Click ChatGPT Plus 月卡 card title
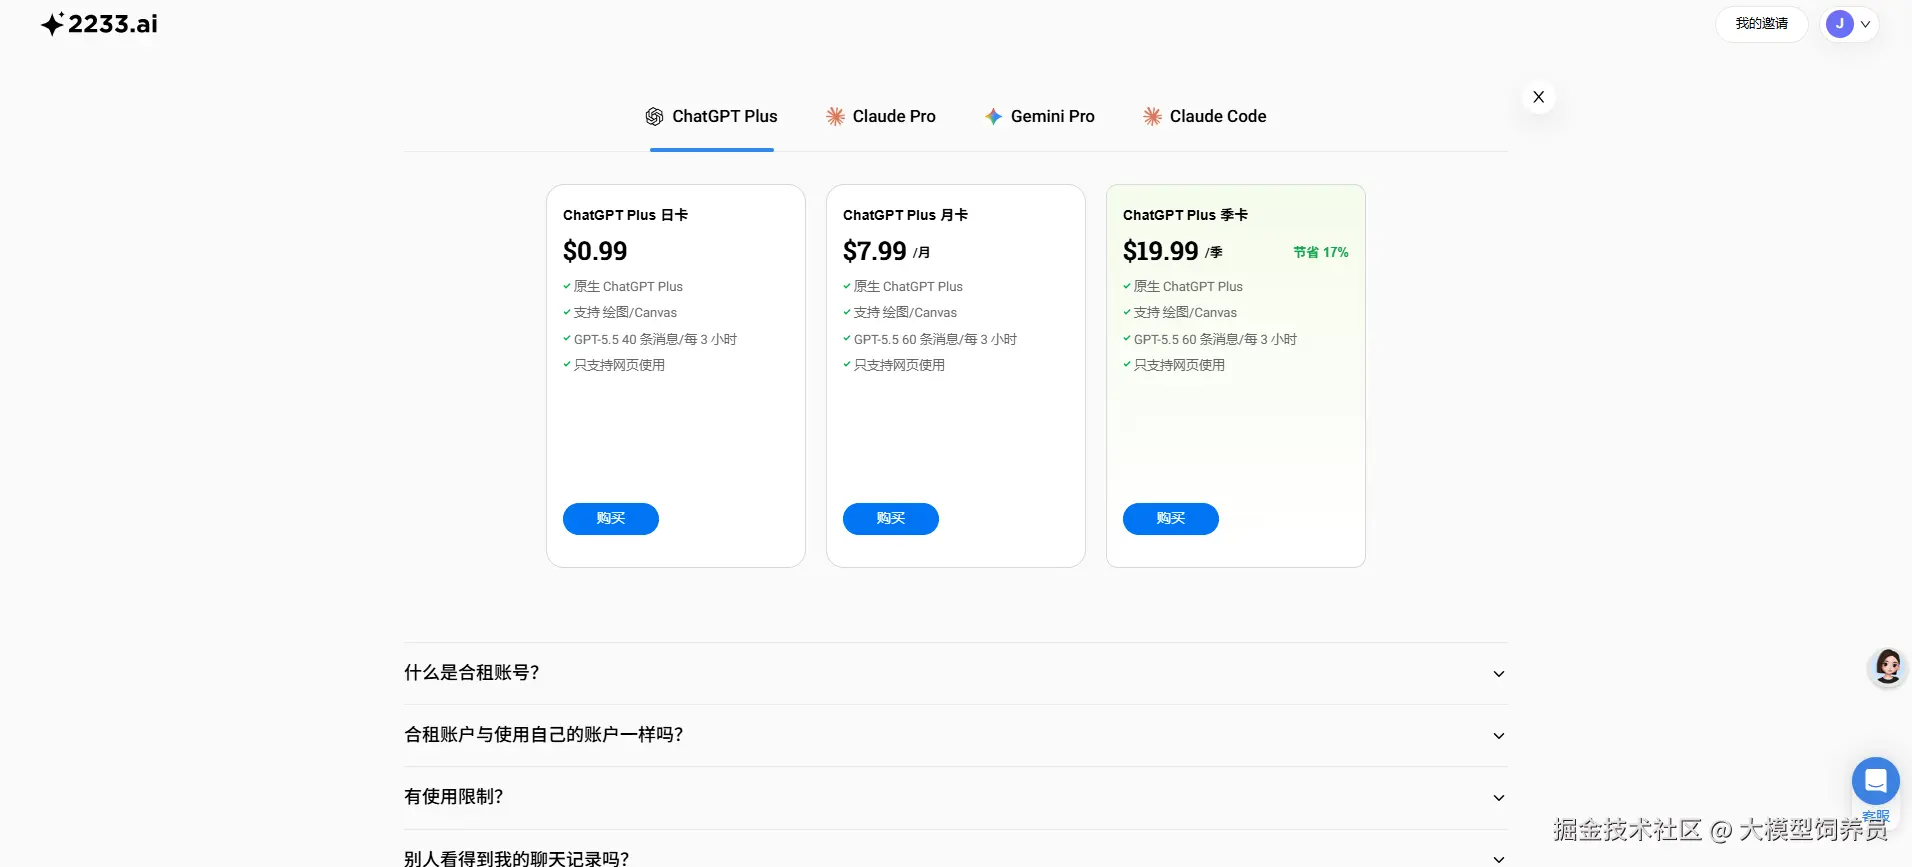This screenshot has width=1912, height=867. pyautogui.click(x=905, y=215)
